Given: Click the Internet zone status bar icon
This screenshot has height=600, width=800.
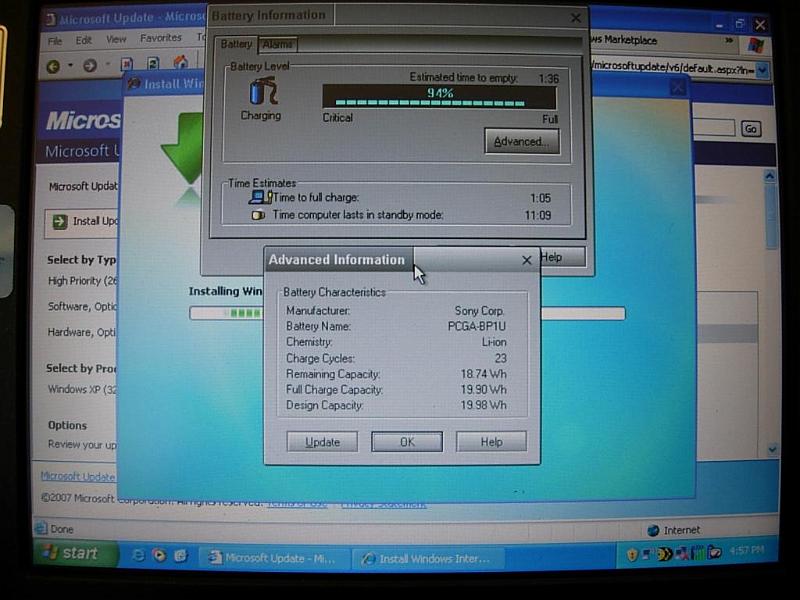Looking at the screenshot, I should (653, 531).
